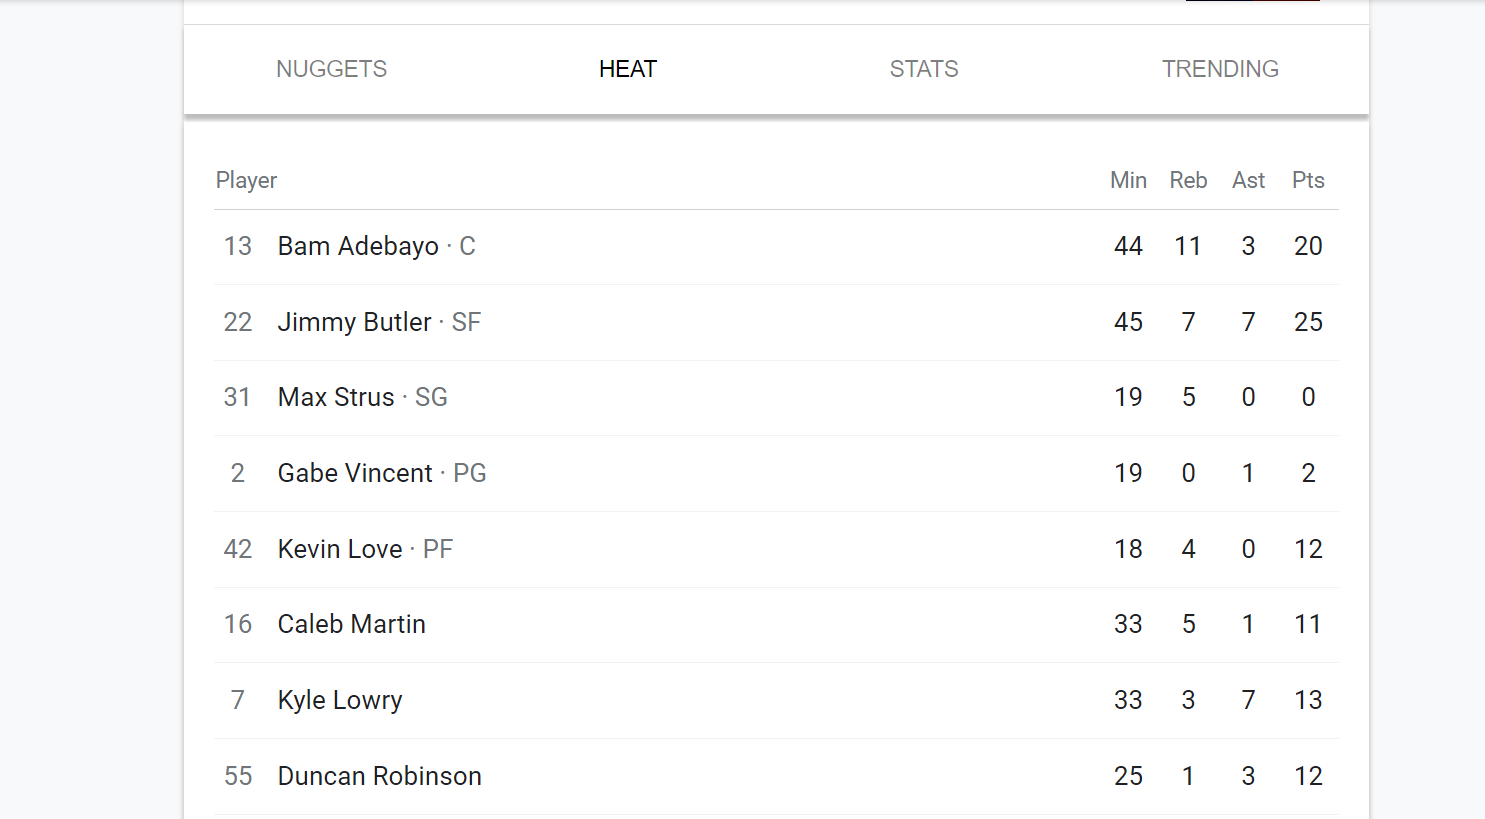
Task: Open Gabe Vincent's player entry
Action: (355, 473)
